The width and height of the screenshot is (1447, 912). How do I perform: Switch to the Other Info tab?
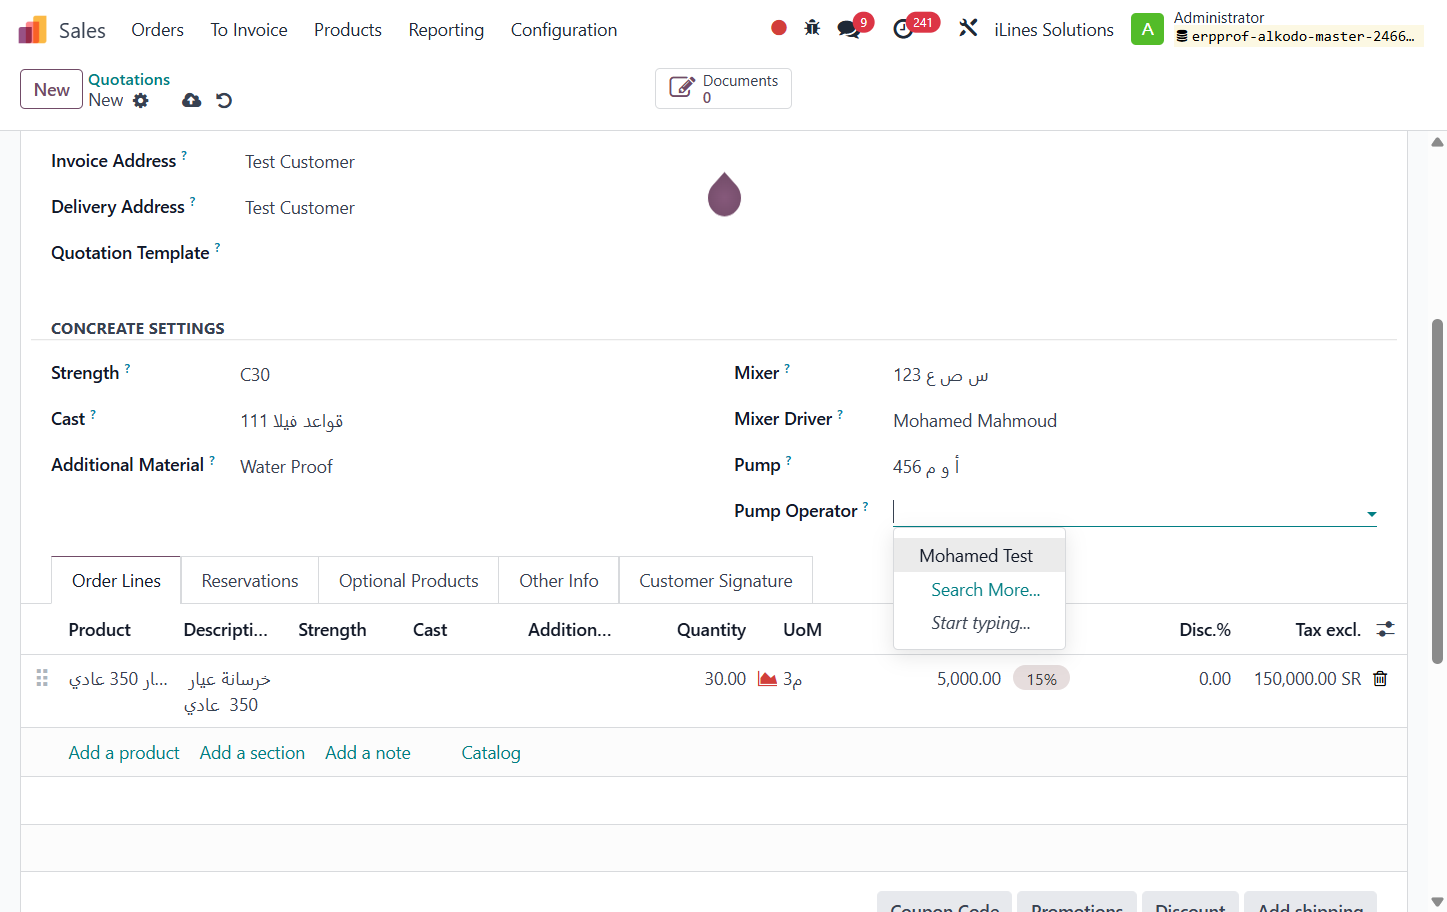(x=559, y=581)
